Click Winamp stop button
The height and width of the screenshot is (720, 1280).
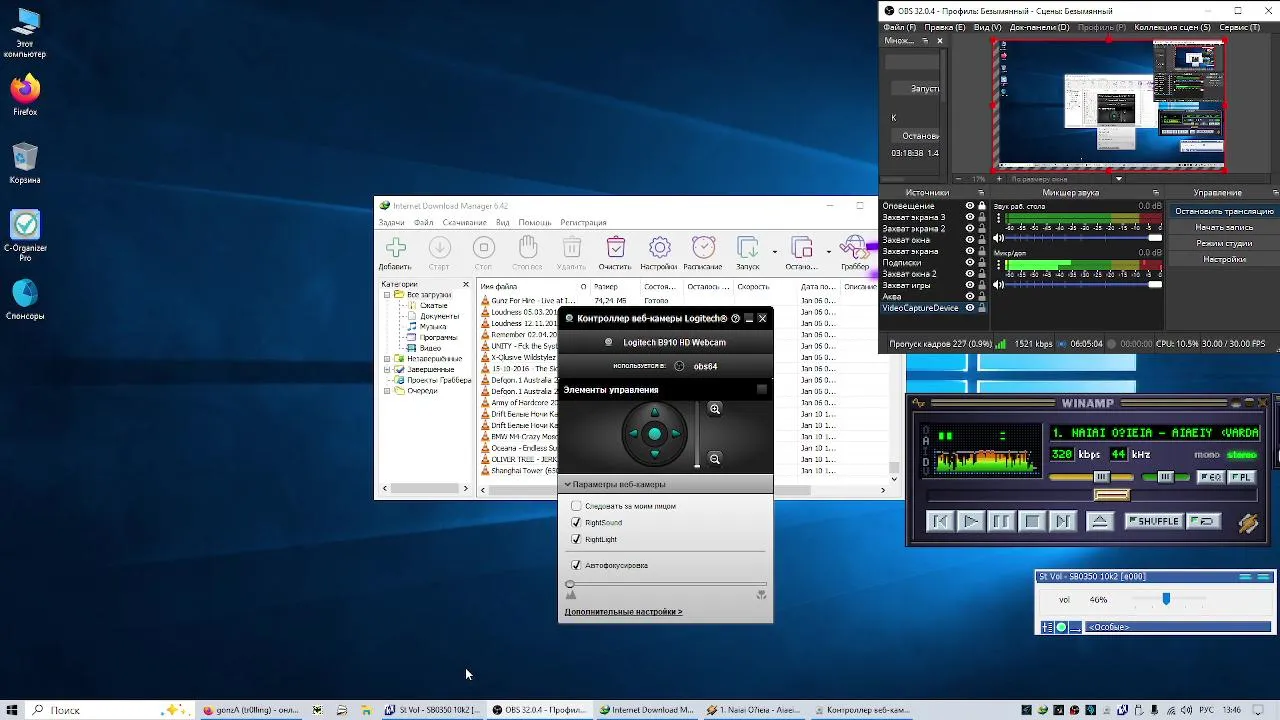[1032, 521]
